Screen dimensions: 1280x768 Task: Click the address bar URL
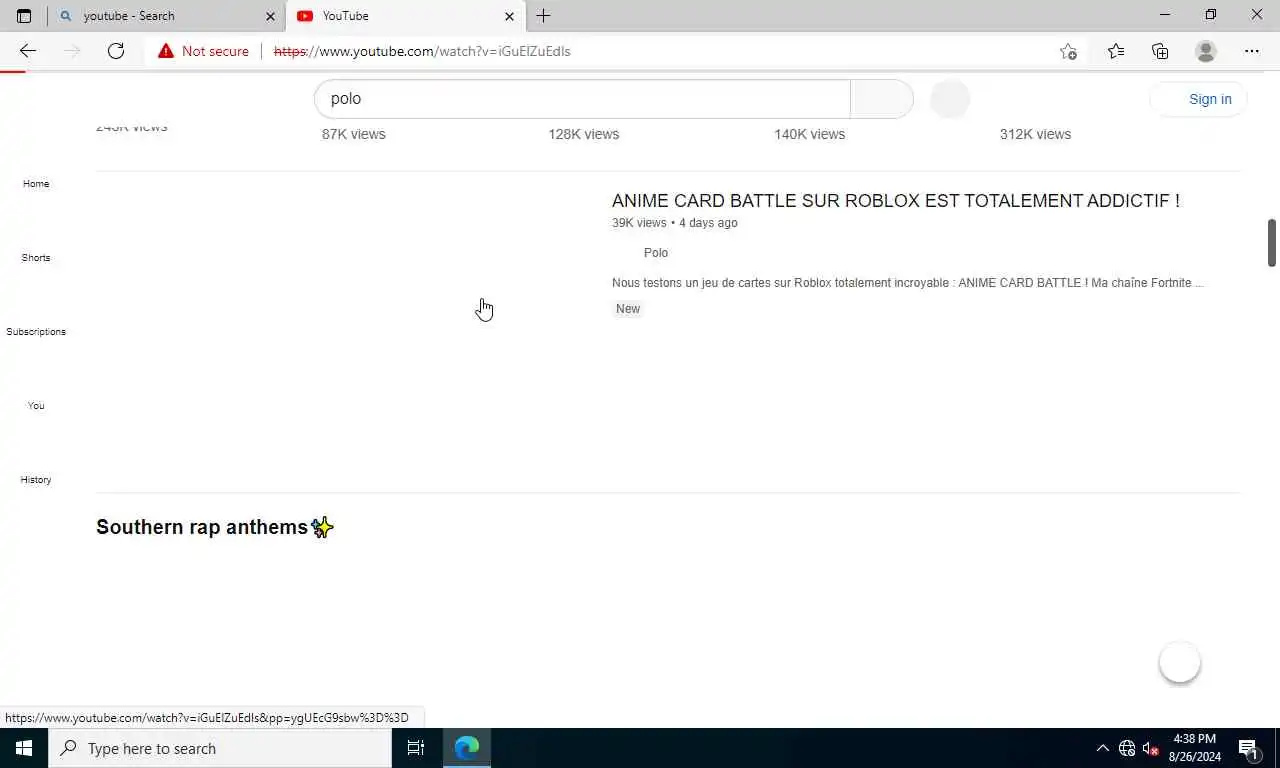(x=422, y=51)
